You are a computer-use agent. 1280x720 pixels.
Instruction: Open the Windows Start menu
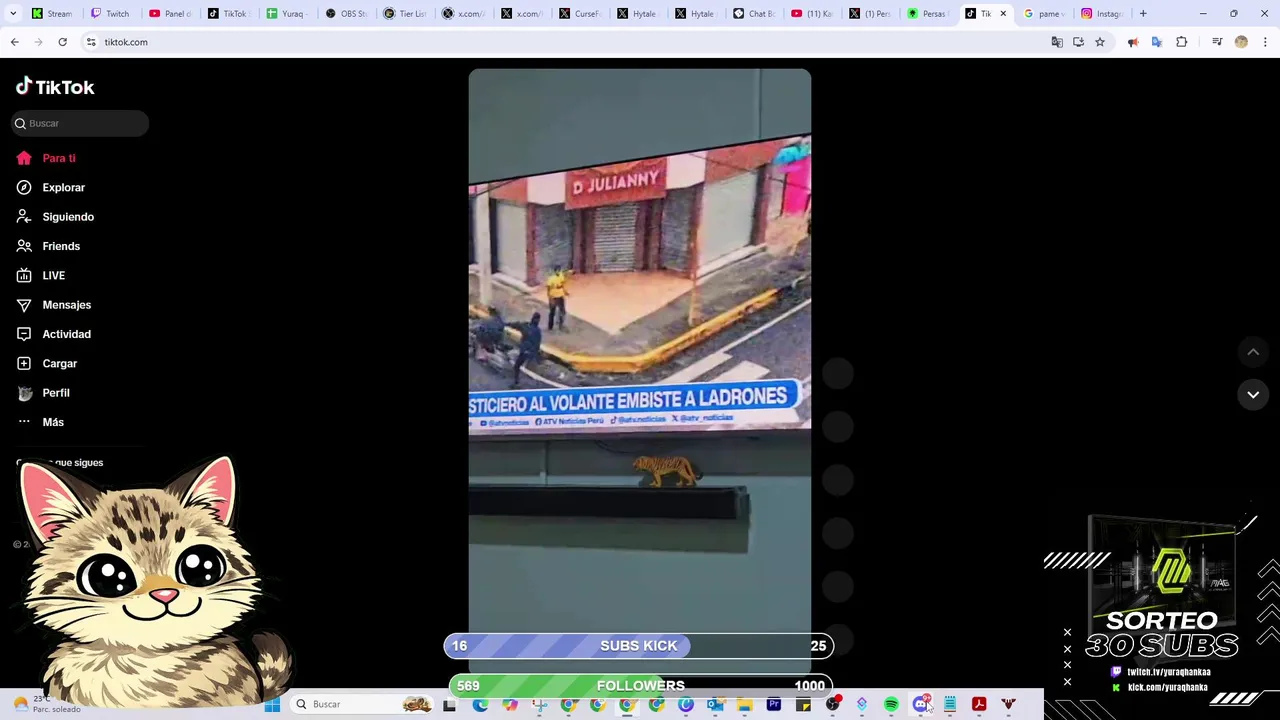point(272,704)
